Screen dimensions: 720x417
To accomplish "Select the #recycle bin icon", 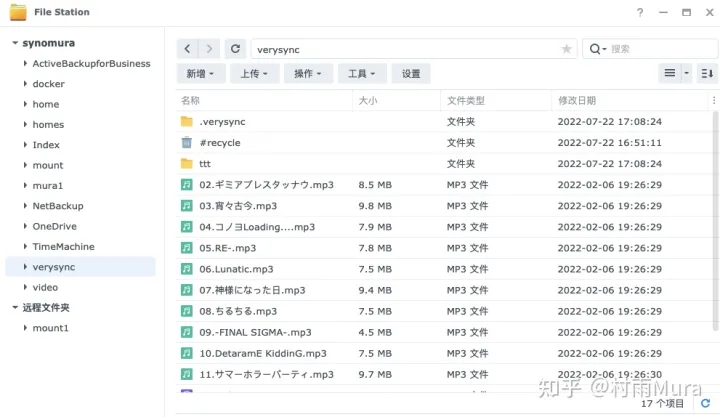I will click(x=186, y=142).
